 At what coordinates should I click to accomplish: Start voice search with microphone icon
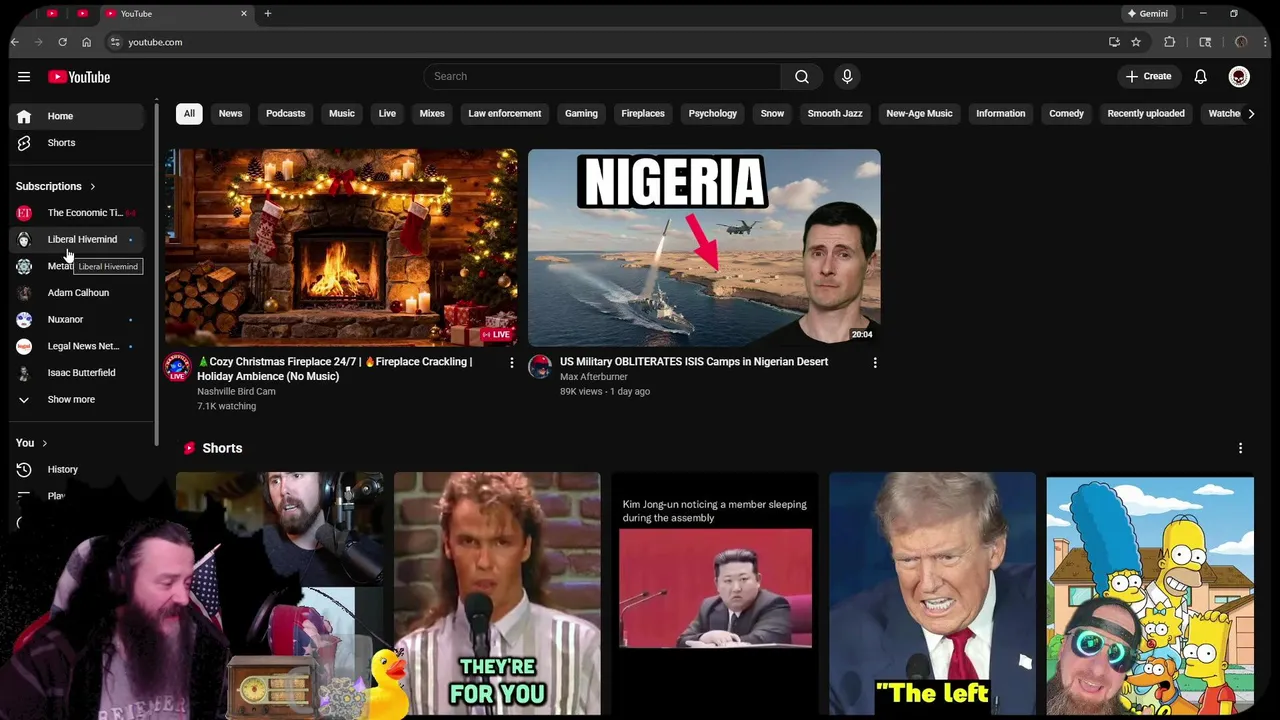pyautogui.click(x=847, y=77)
